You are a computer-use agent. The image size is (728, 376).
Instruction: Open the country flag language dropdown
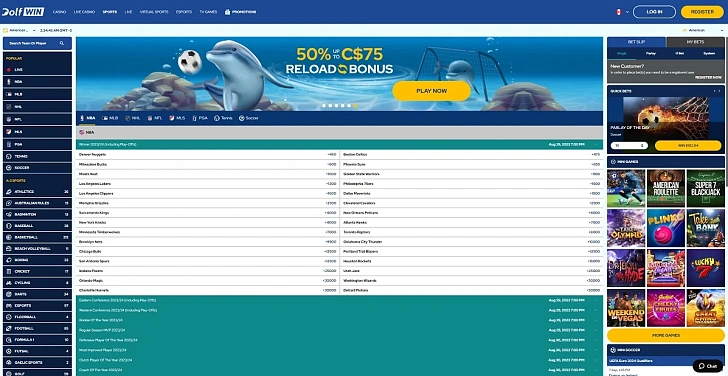[622, 12]
